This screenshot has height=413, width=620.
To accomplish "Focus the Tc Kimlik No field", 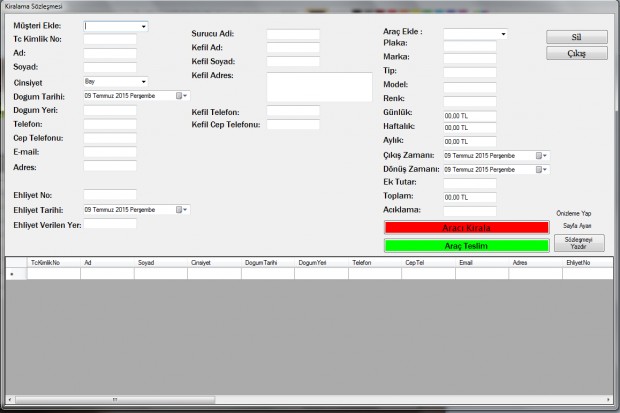I will [110, 39].
